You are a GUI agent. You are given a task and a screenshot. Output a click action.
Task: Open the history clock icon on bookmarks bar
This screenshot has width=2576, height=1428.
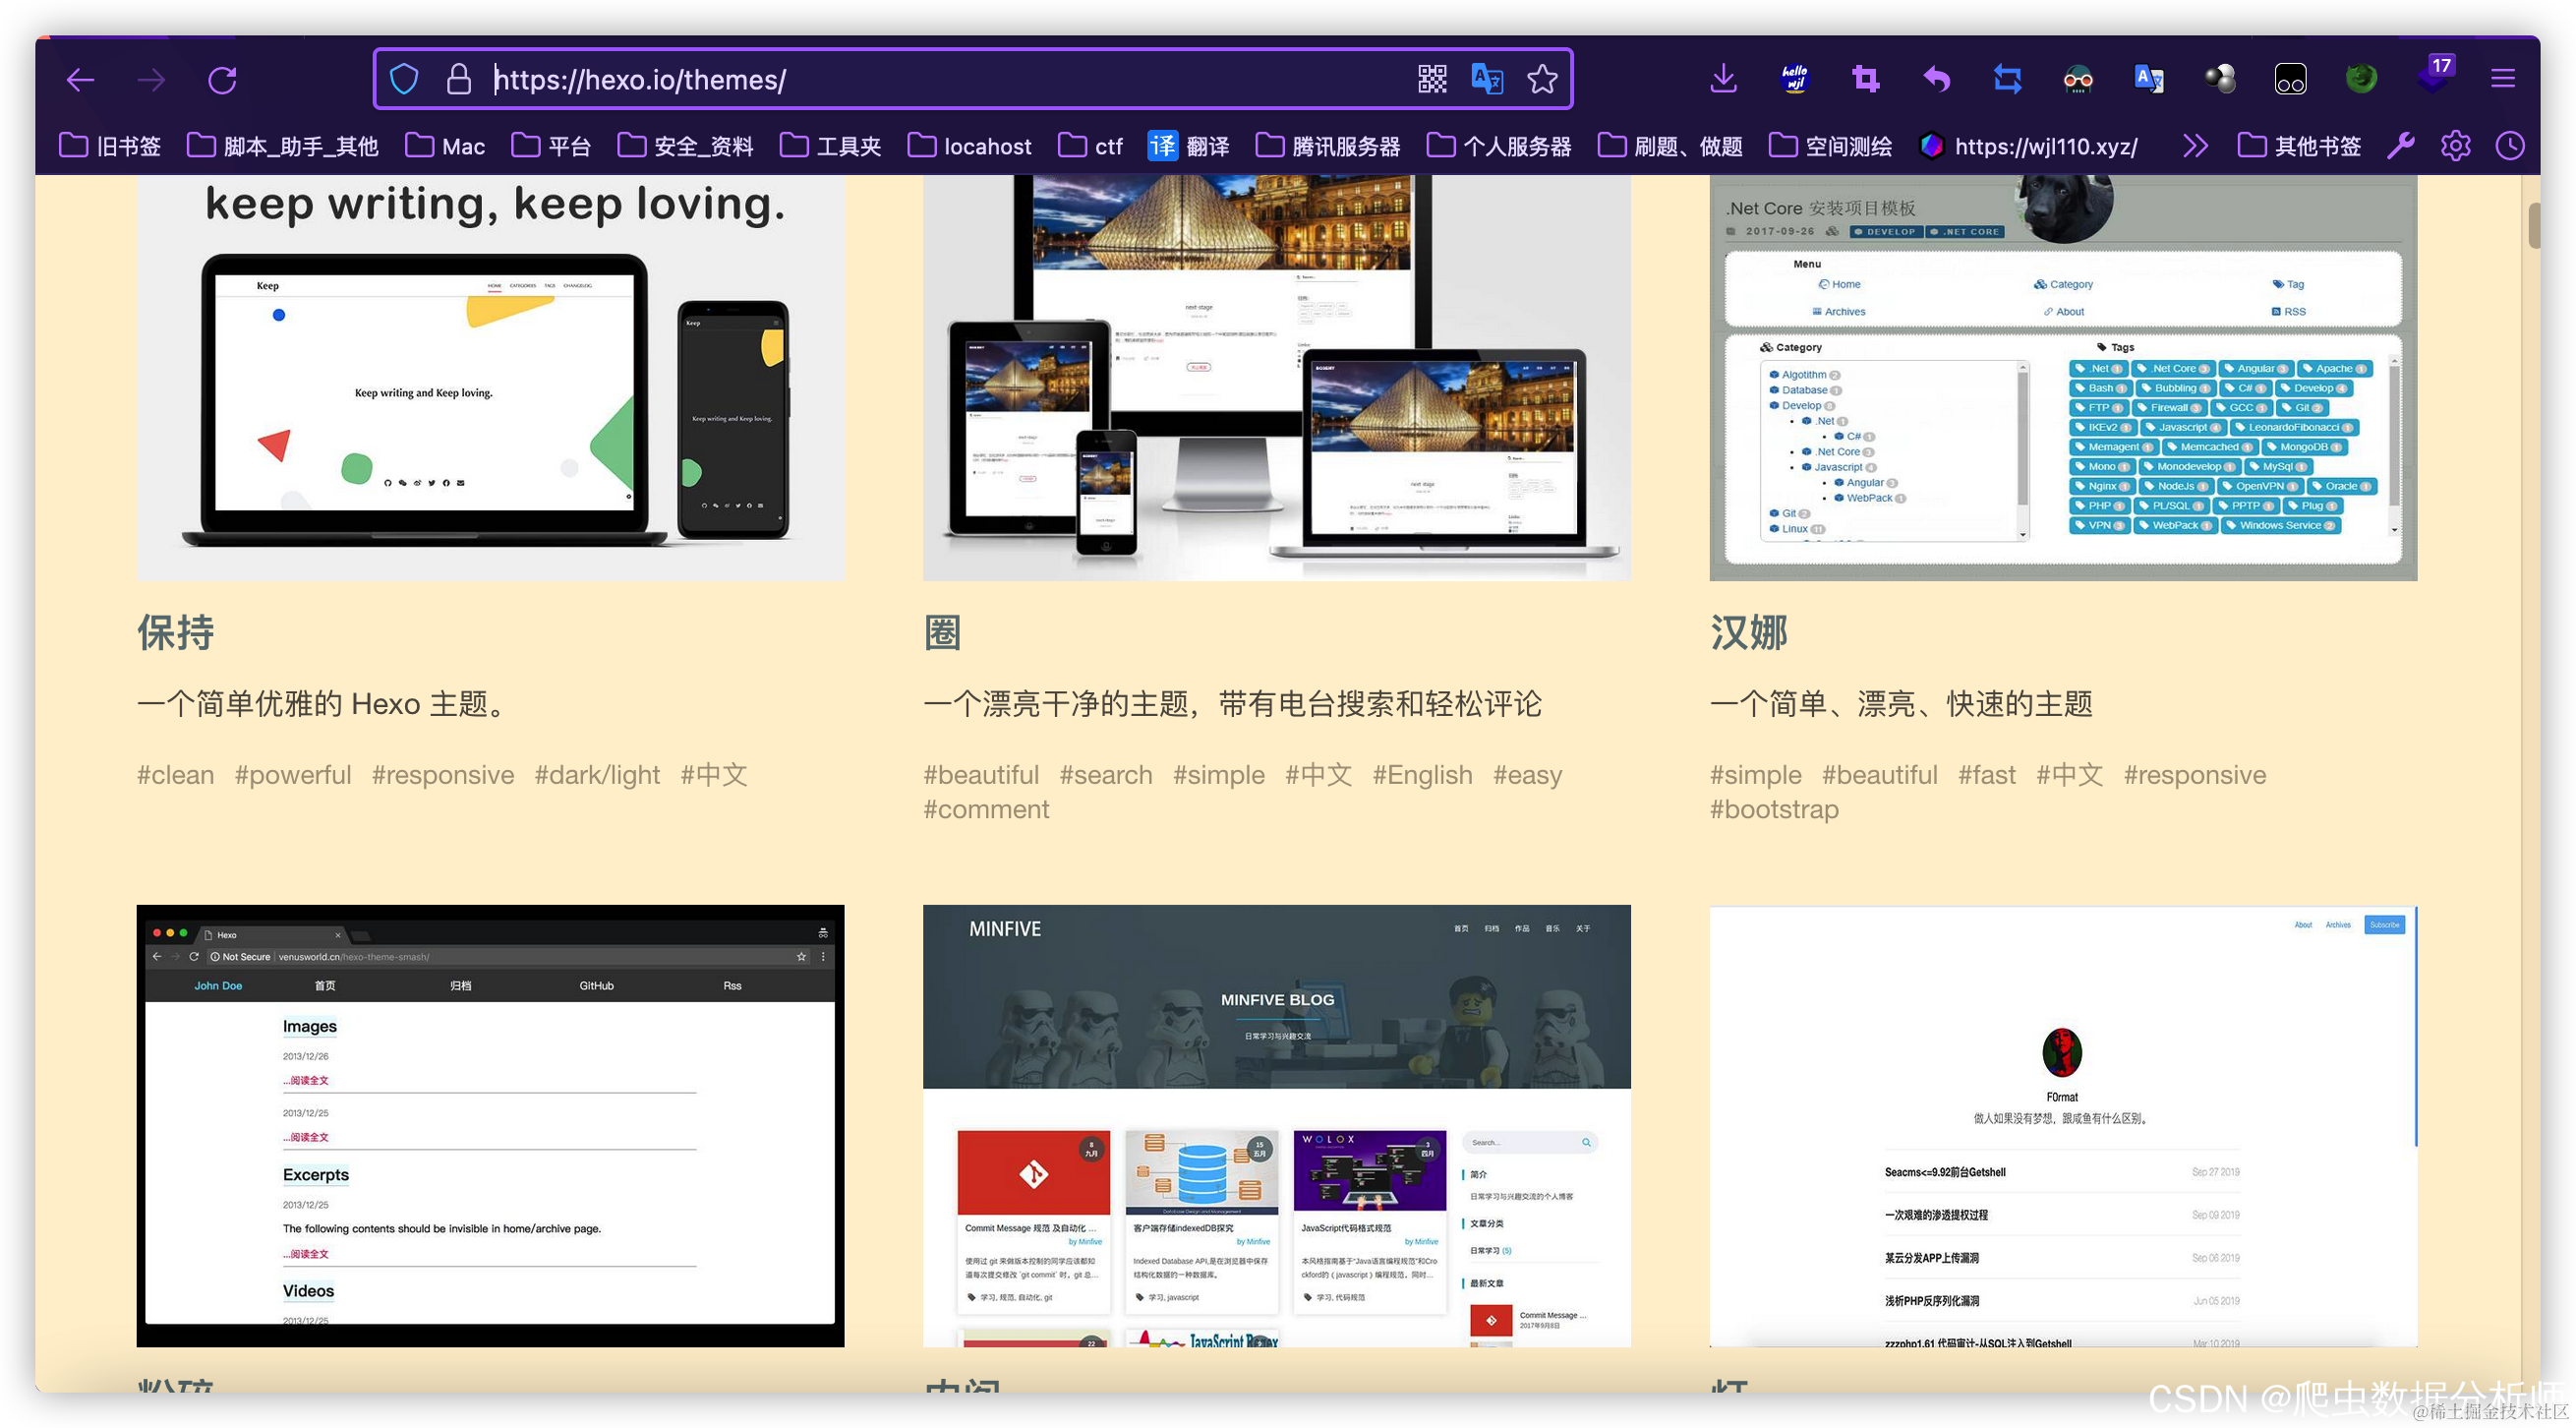pyautogui.click(x=2510, y=146)
